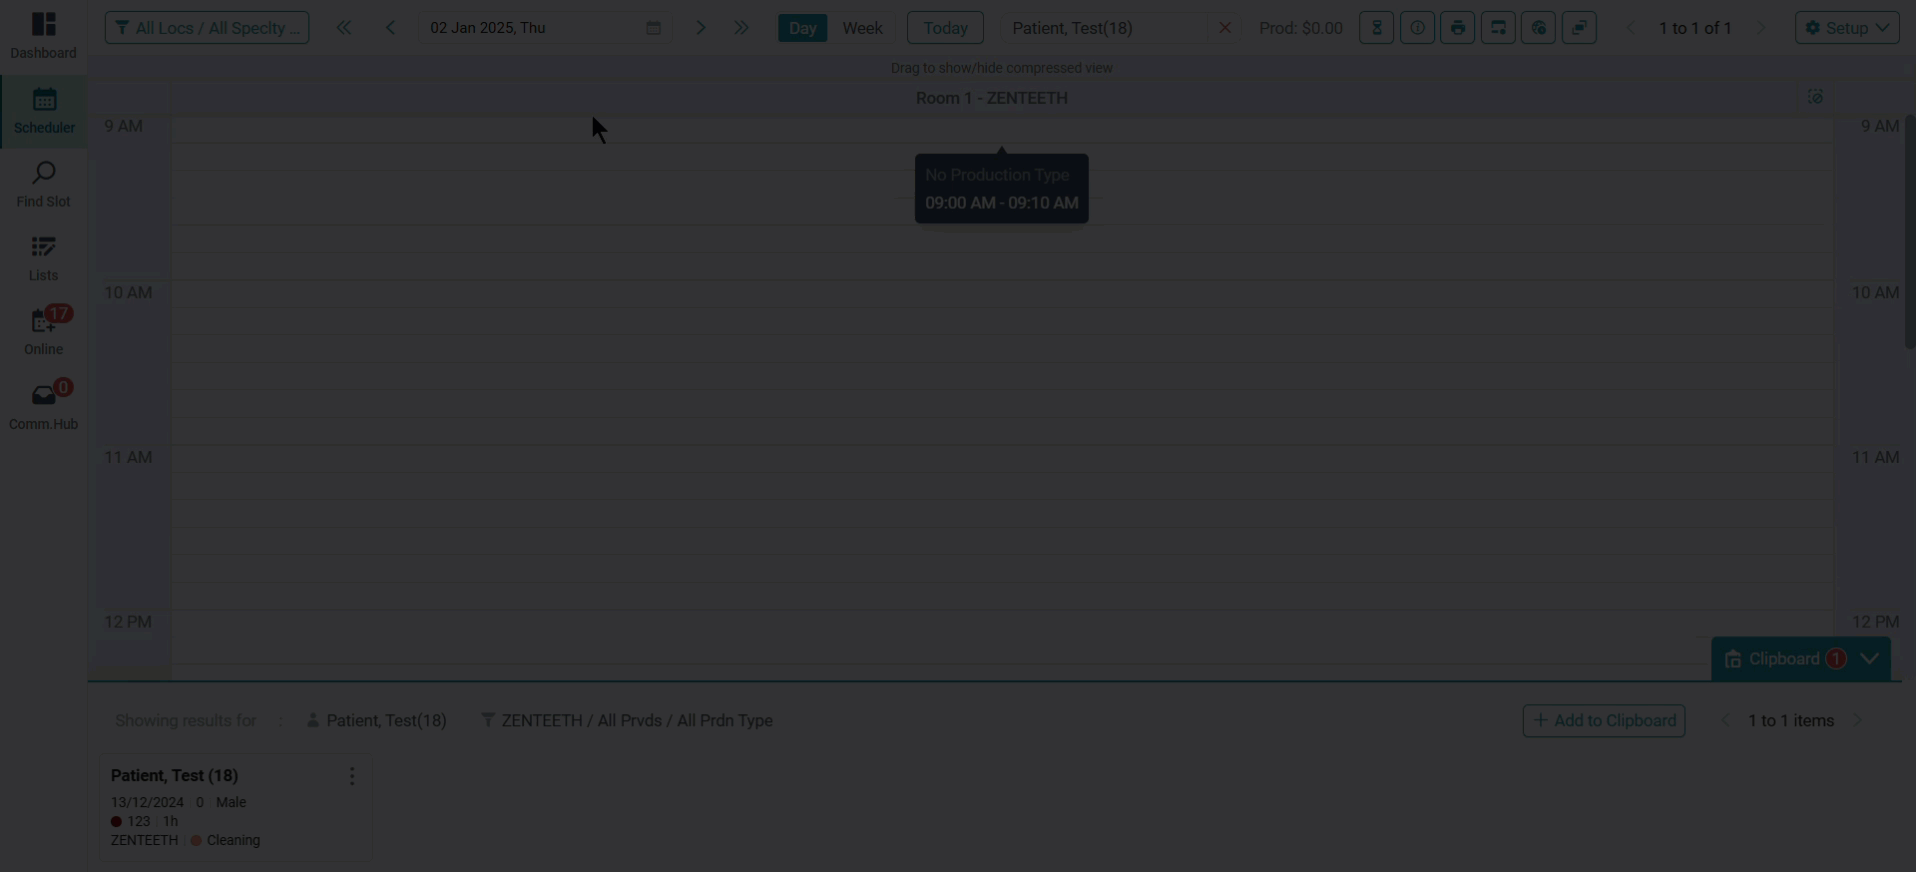
Task: Click the Room 1 block slot icon
Action: (x=1815, y=97)
